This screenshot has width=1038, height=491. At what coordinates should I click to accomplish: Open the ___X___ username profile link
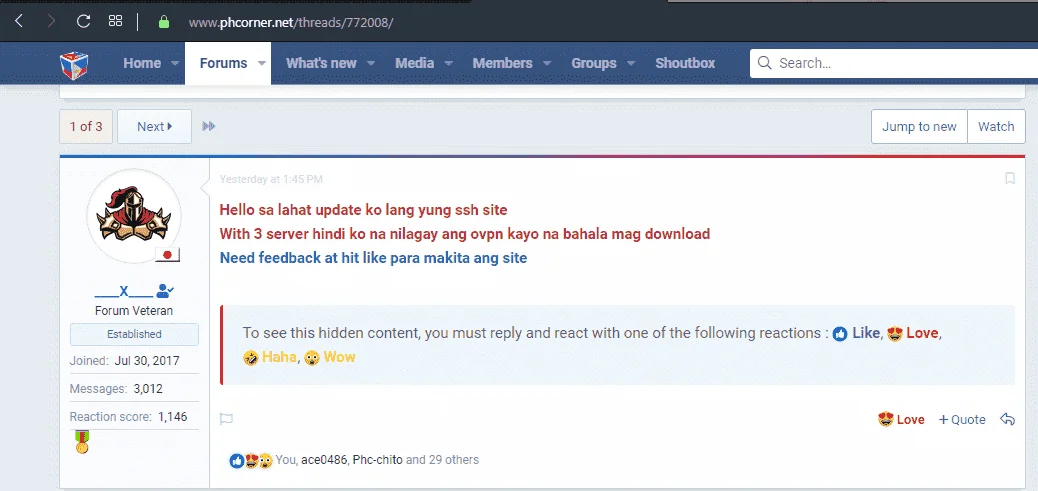coord(123,291)
